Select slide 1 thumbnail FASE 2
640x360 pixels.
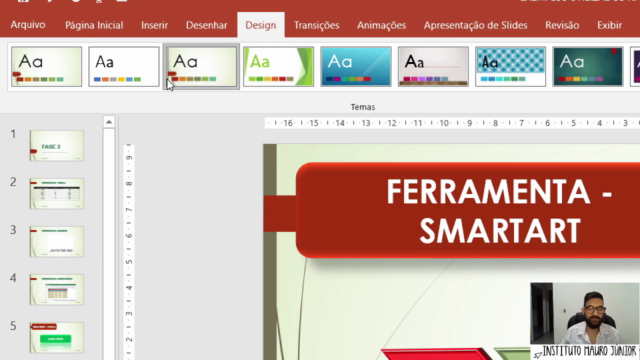tap(57, 146)
